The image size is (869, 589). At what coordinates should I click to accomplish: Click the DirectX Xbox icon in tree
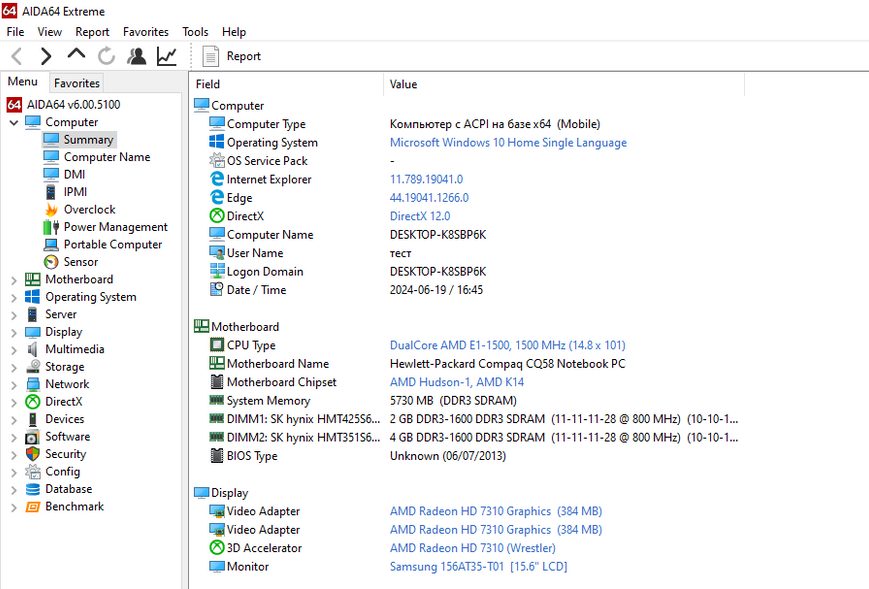(33, 402)
